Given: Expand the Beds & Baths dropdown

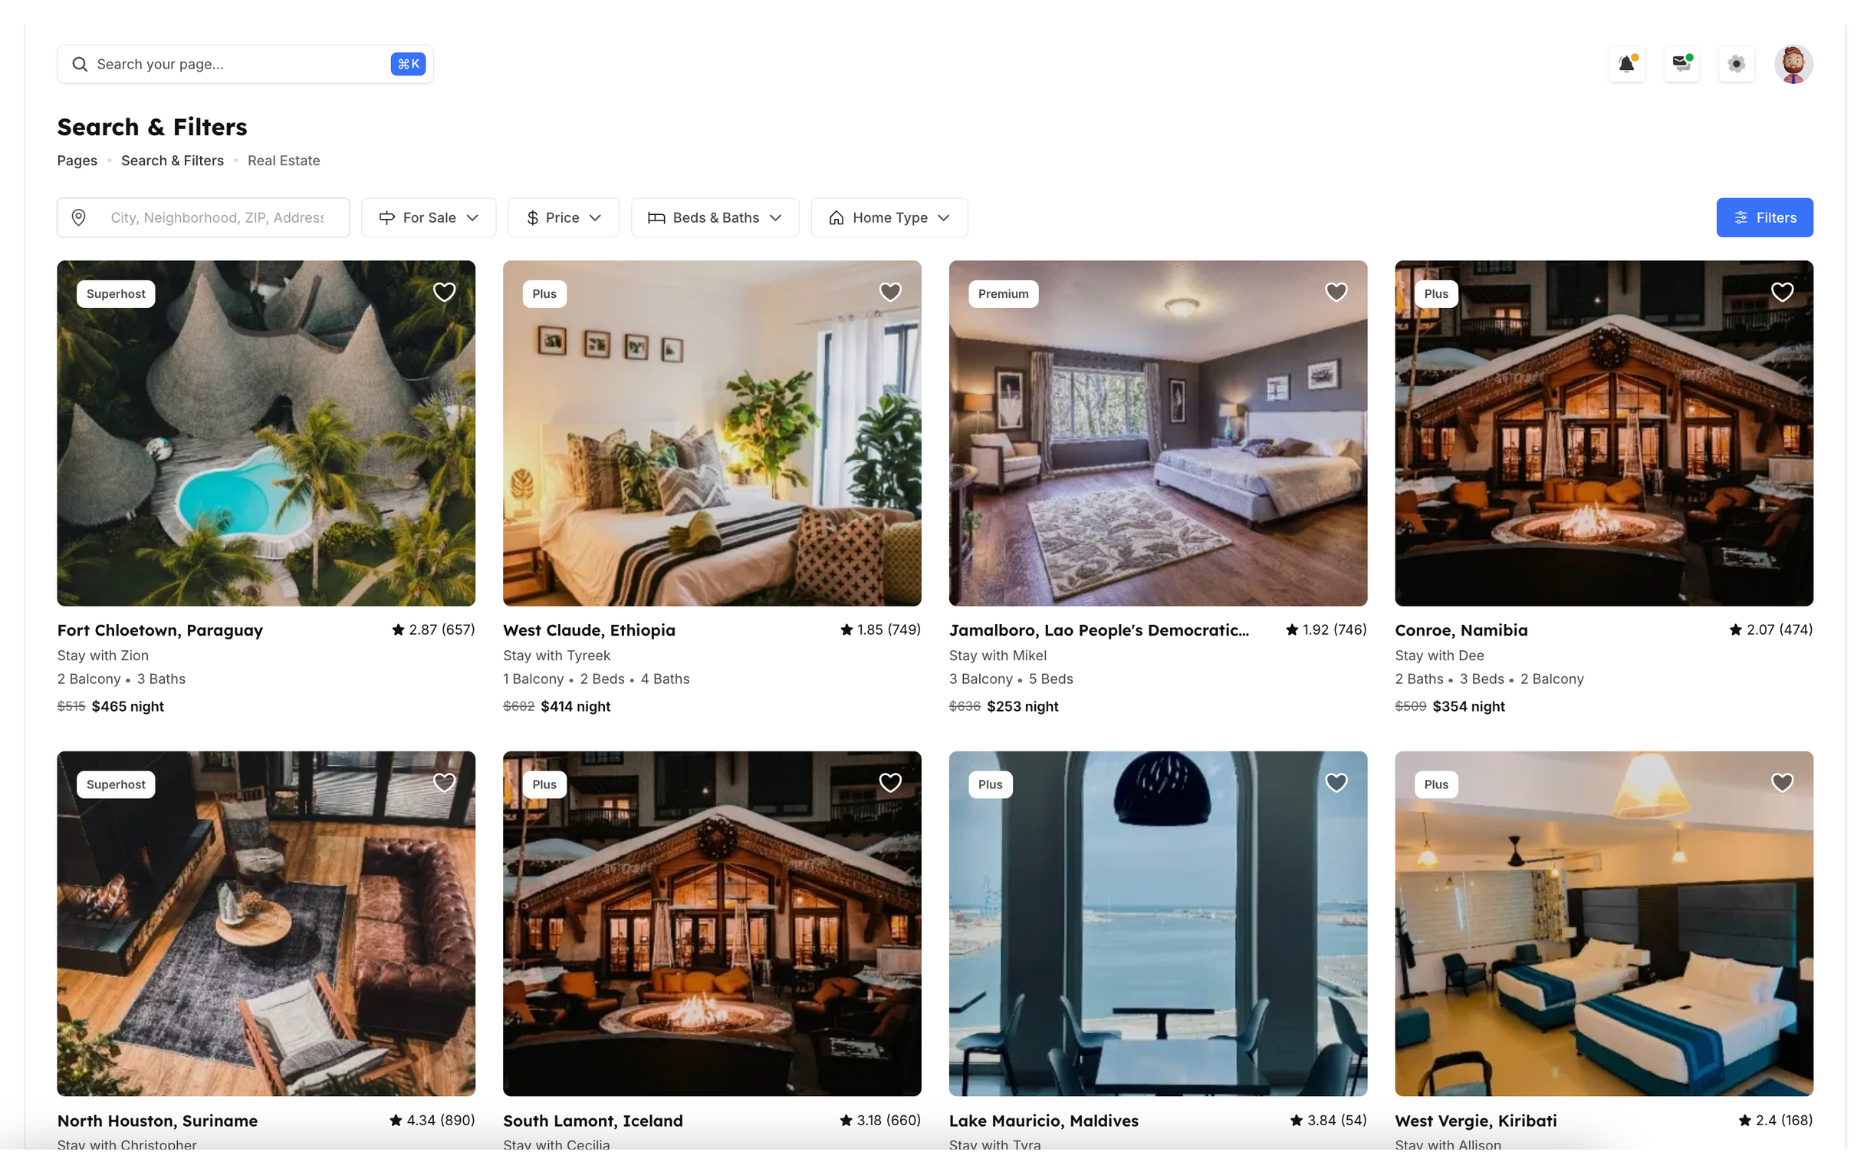Looking at the screenshot, I should point(715,217).
